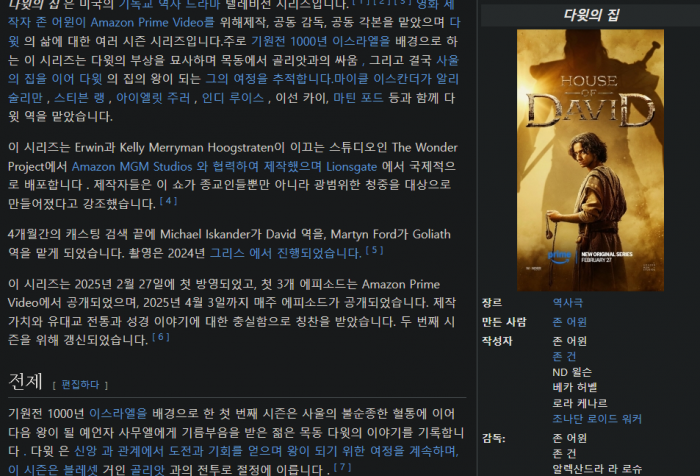Open the 역사극 genre link
The width and height of the screenshot is (700, 476).
tap(567, 303)
